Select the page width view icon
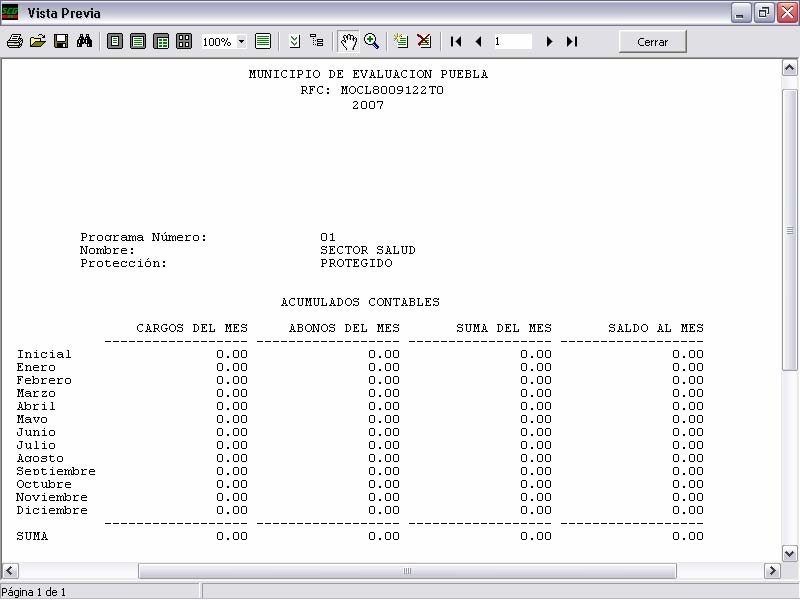This screenshot has height=600, width=800. (138, 41)
